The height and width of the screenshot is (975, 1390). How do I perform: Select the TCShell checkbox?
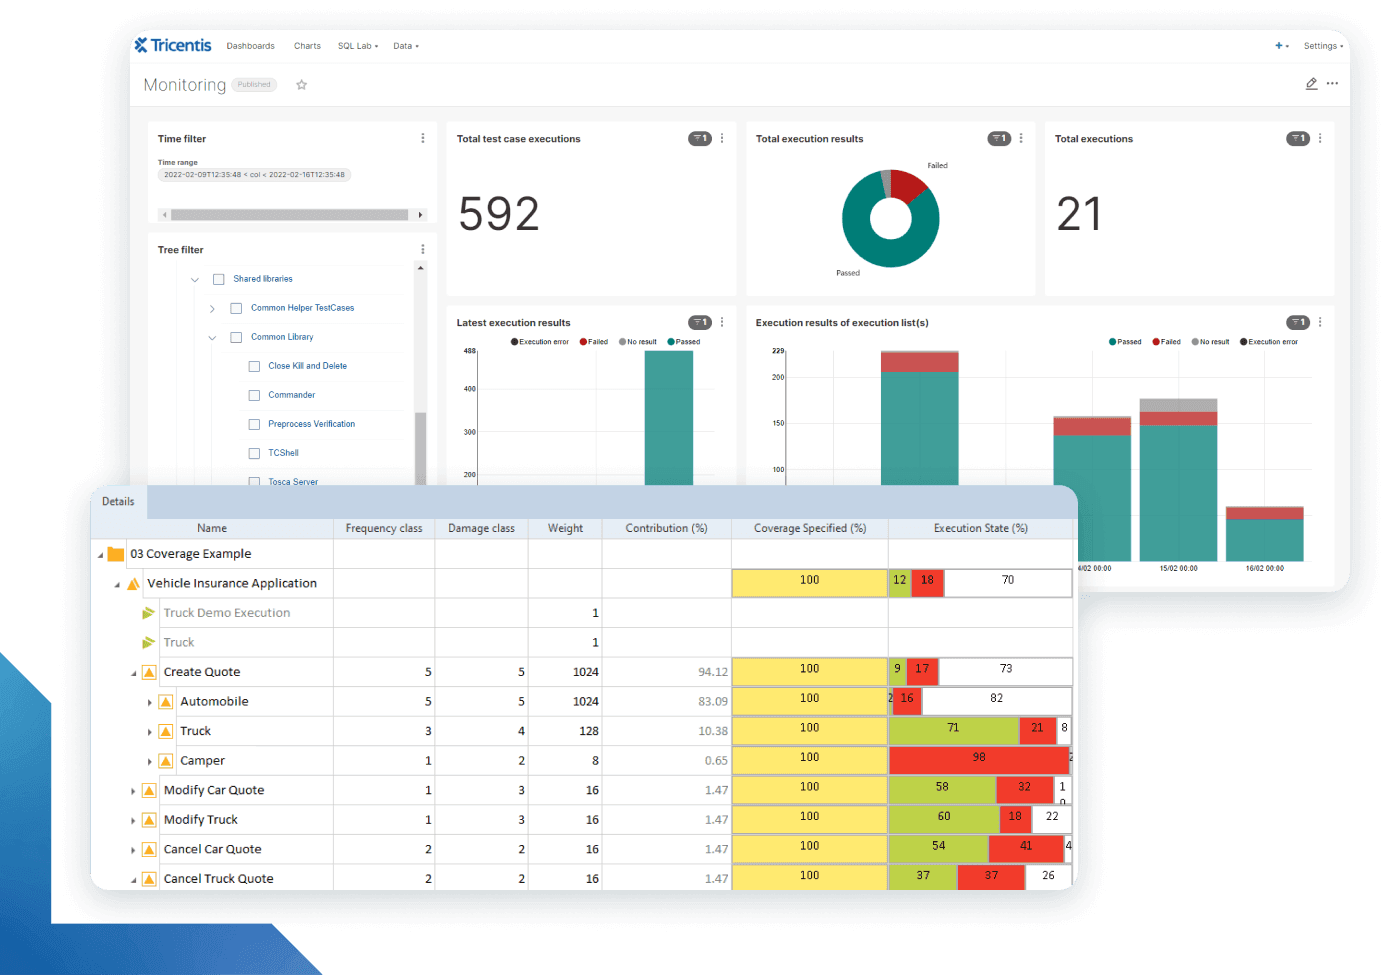tap(254, 453)
